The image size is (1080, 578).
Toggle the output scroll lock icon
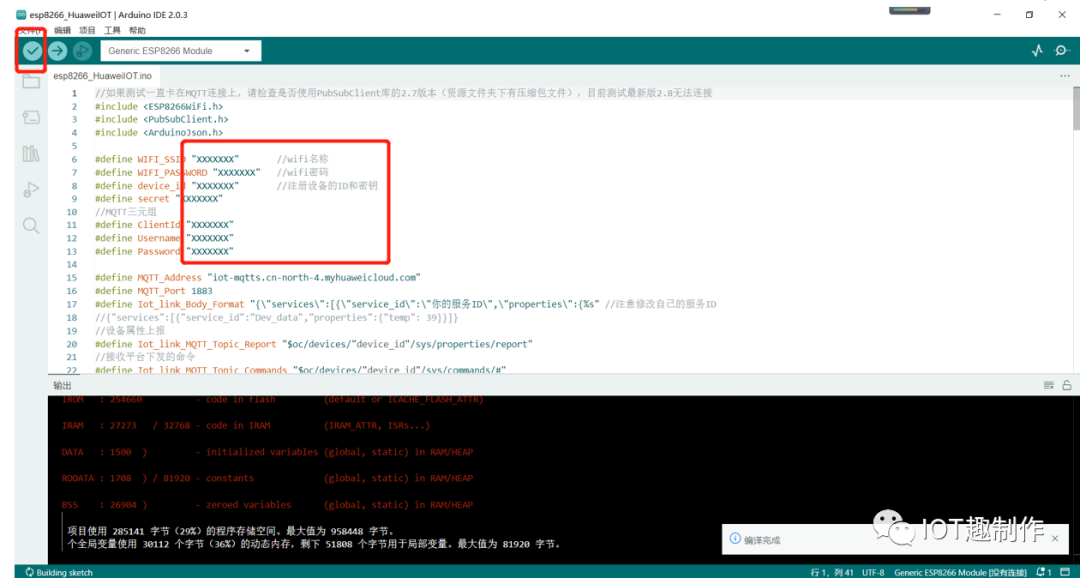(1066, 385)
